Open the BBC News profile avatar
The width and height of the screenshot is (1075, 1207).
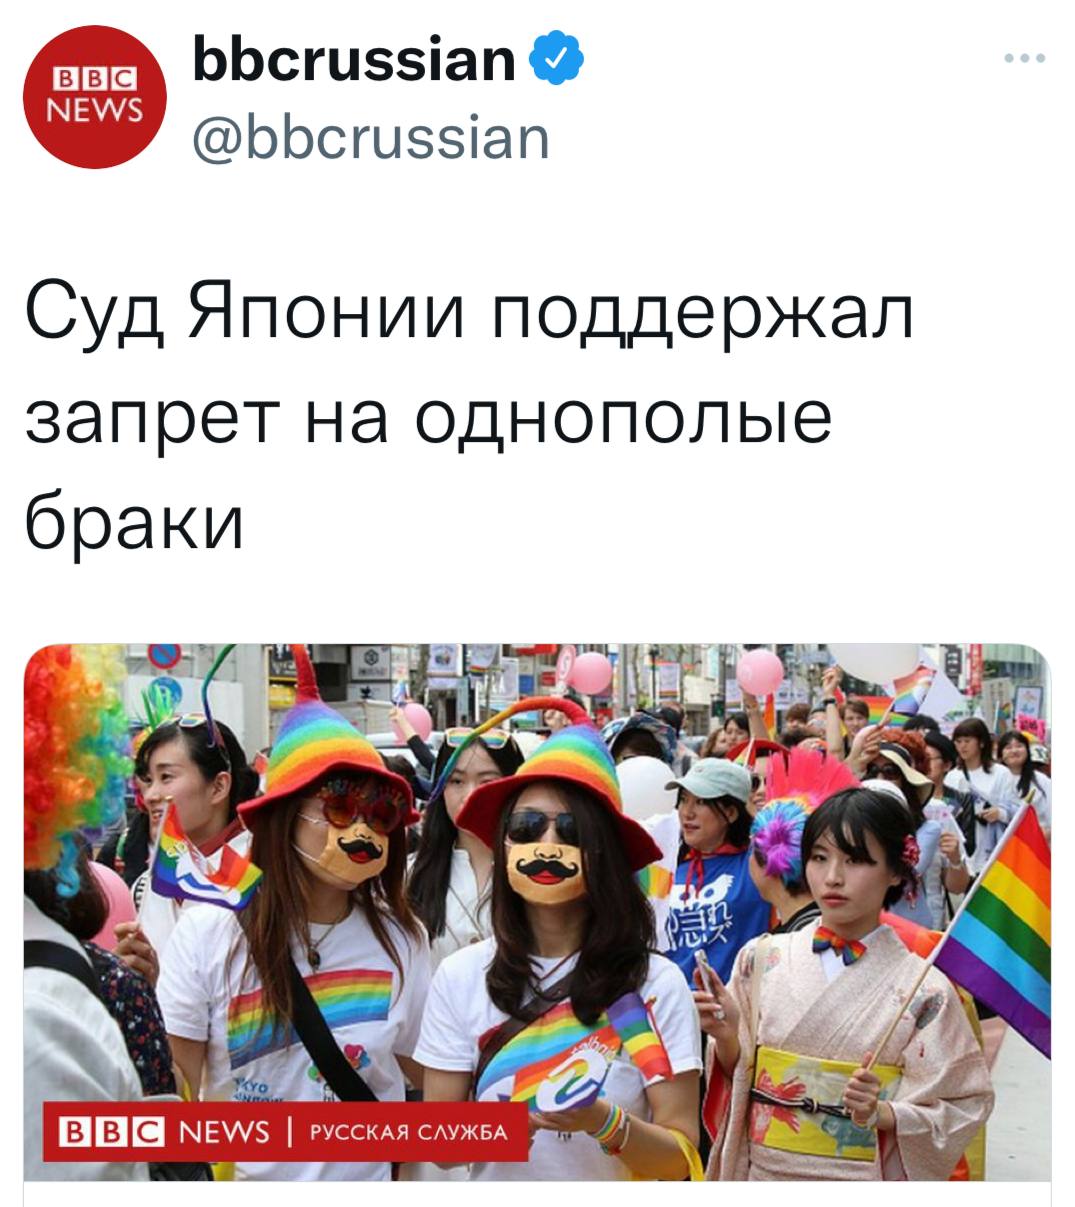[x=95, y=97]
